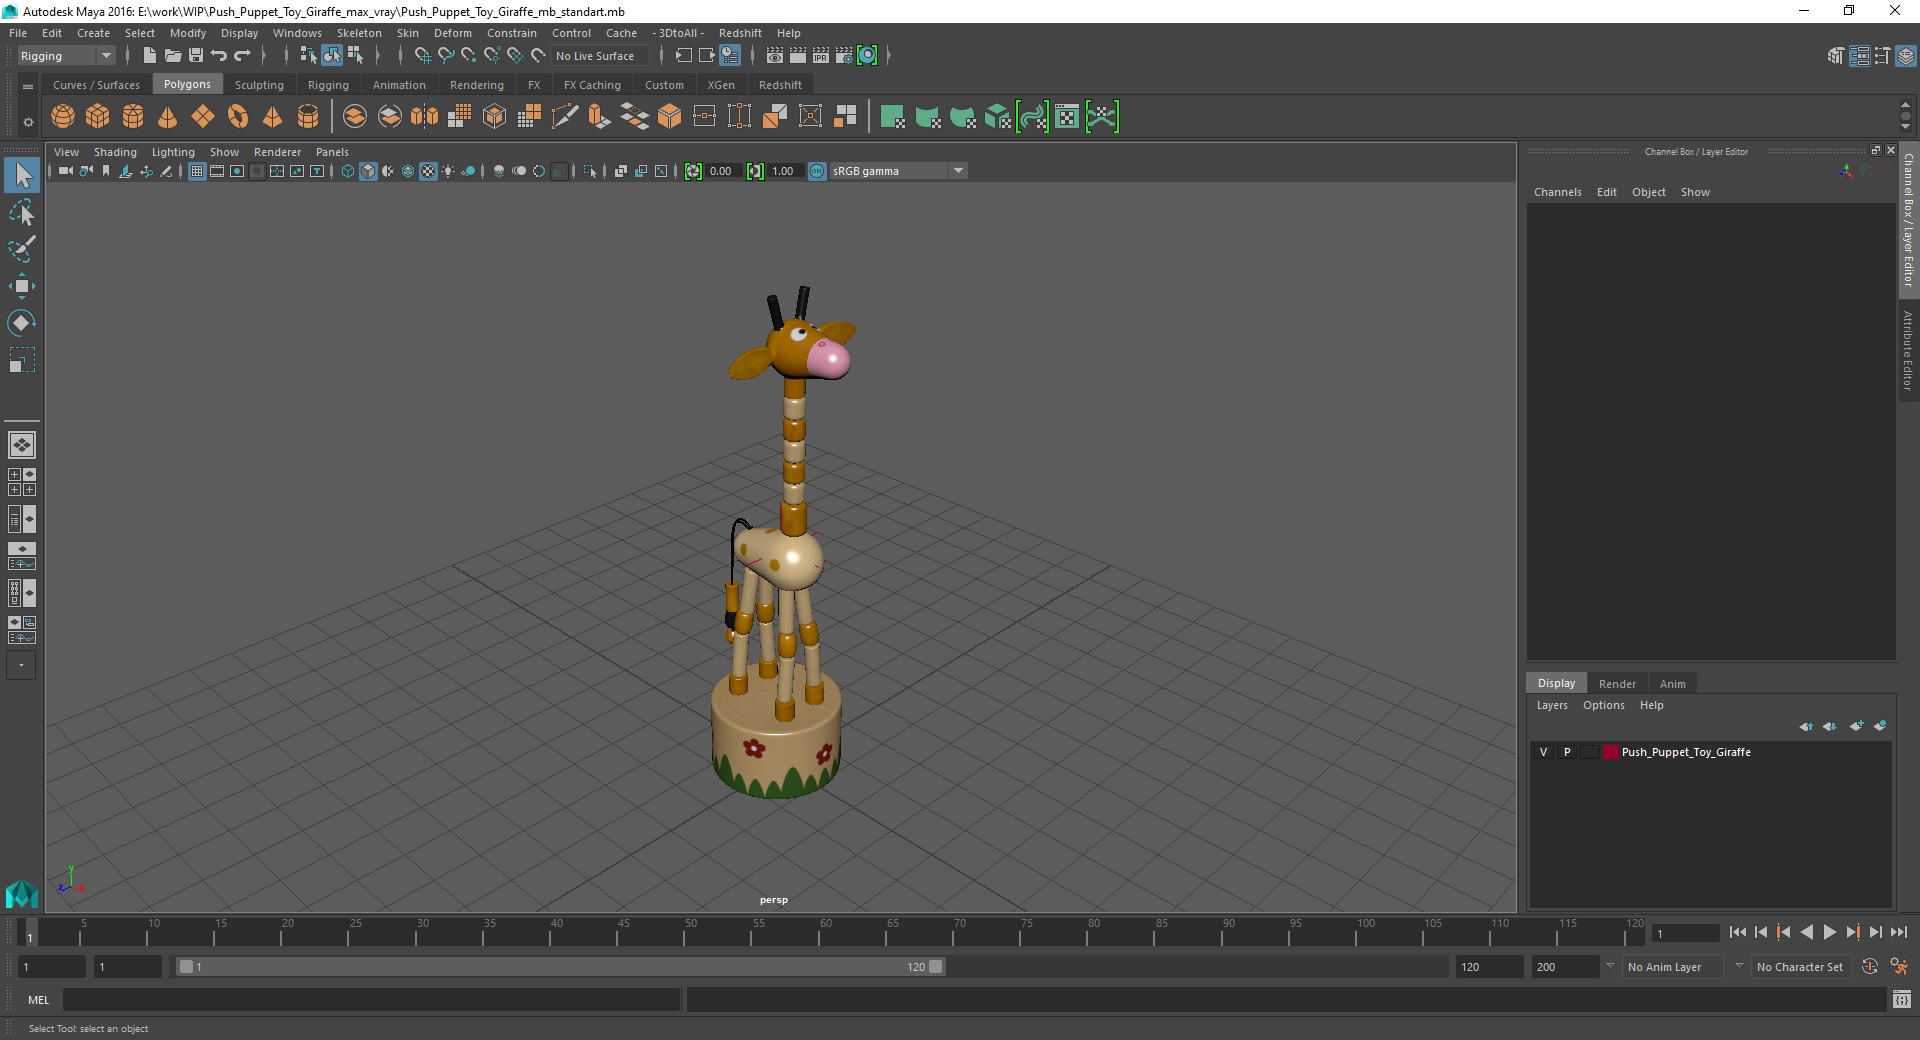
Task: Click the MEL command line input
Action: tap(372, 999)
